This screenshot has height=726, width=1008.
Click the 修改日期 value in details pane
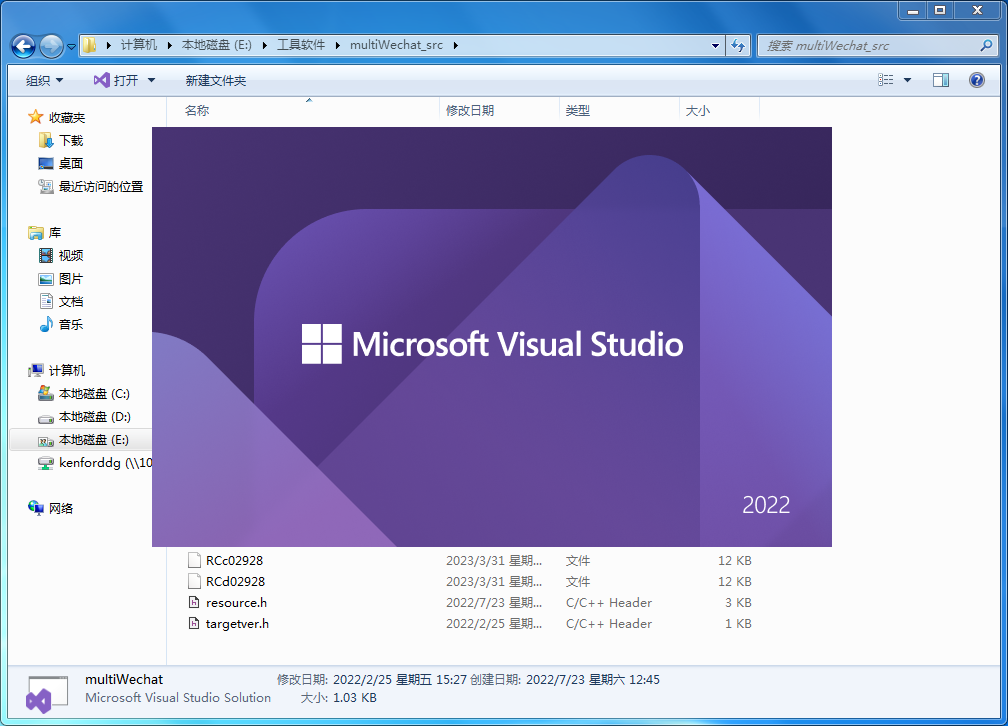(x=400, y=680)
